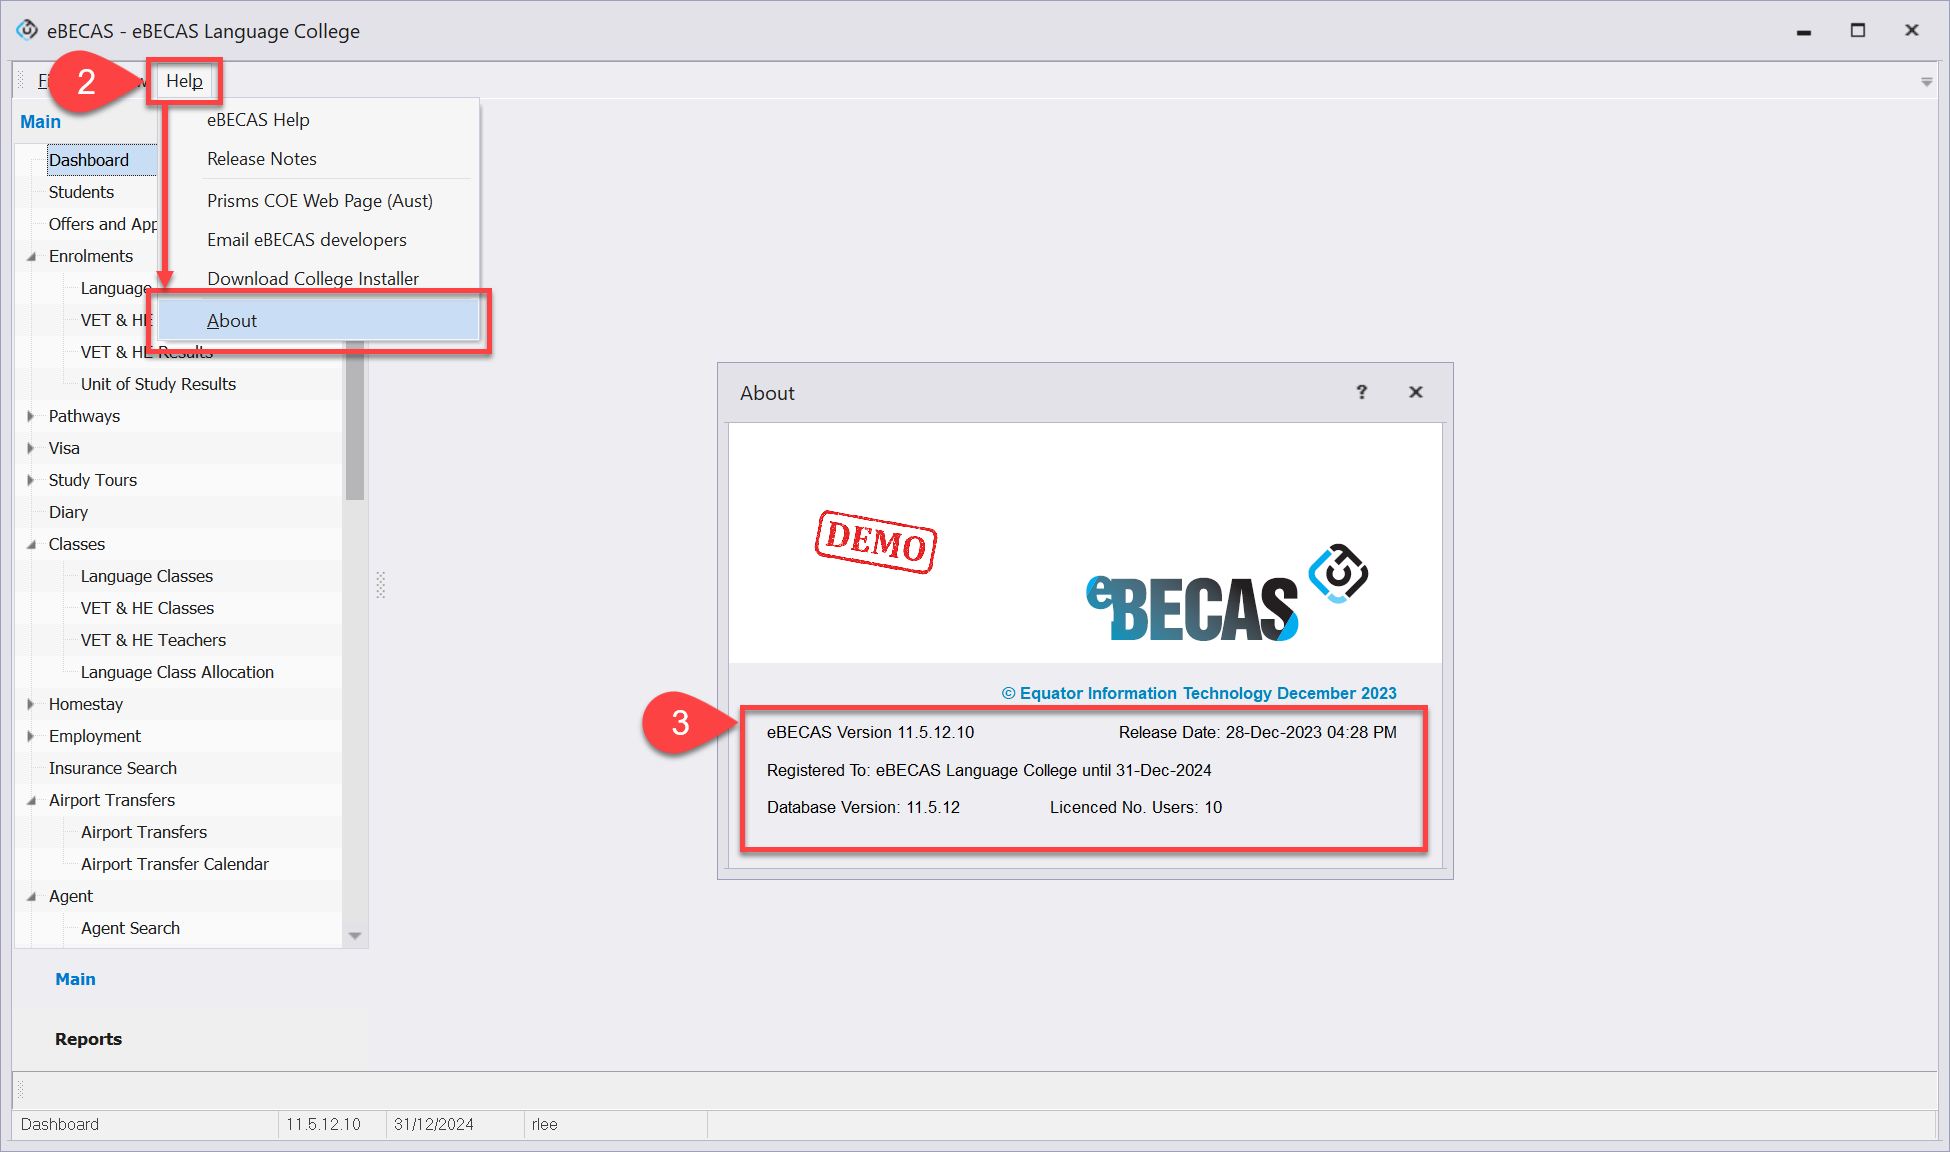
Task: Click the eBECAS app logo icon in title bar
Action: [27, 30]
